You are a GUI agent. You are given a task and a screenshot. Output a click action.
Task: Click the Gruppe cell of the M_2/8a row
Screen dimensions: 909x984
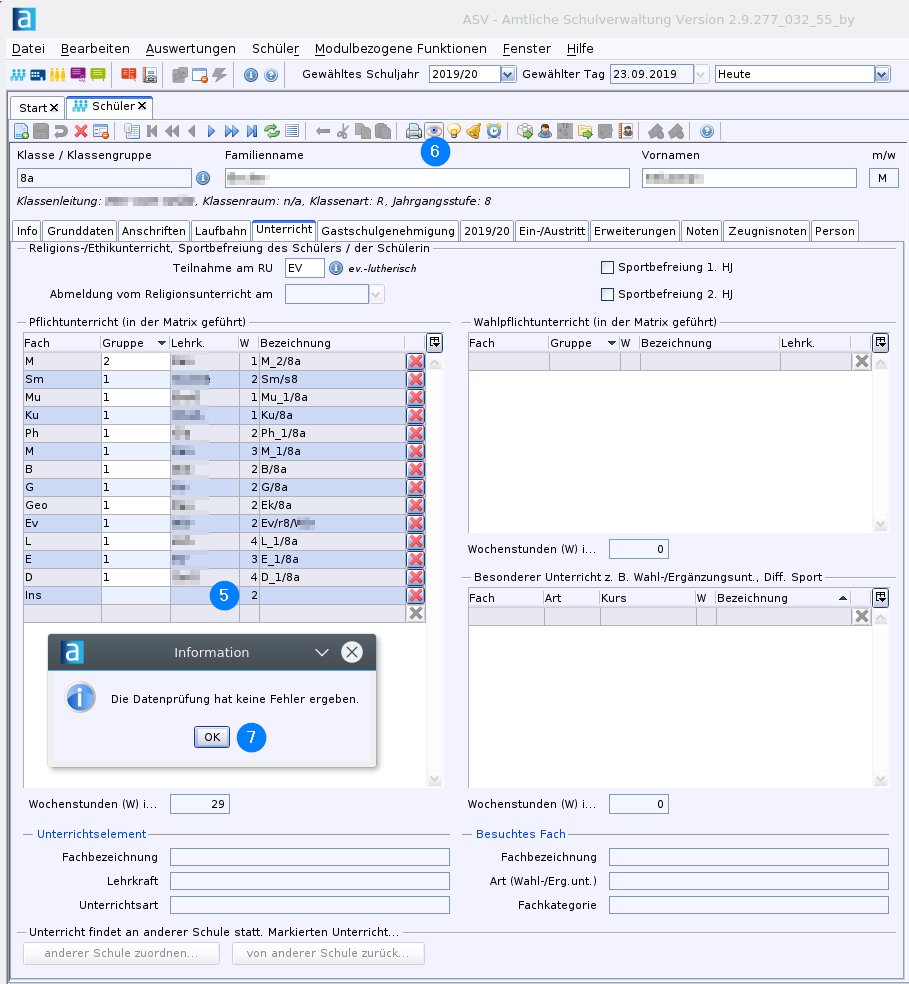coord(136,361)
